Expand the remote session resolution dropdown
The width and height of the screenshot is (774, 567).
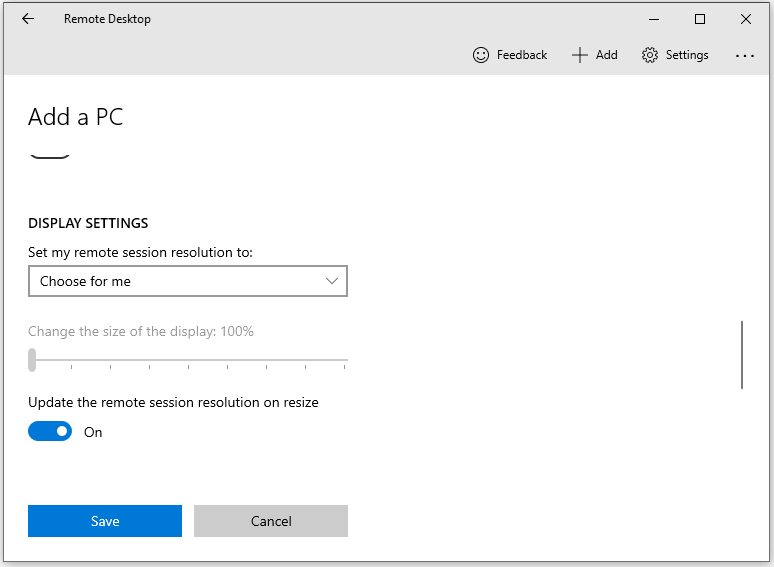[x=188, y=281]
